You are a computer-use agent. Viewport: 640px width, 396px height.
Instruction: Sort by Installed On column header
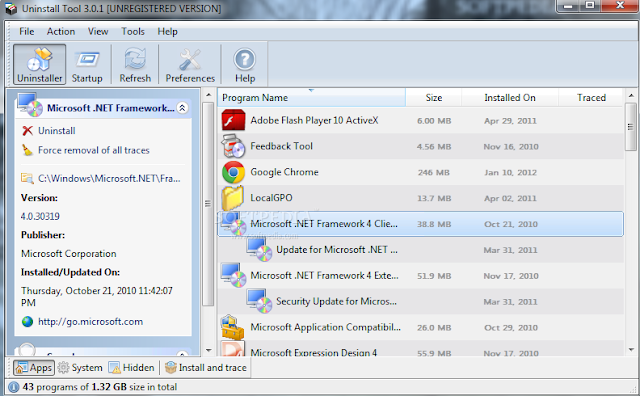coord(510,98)
